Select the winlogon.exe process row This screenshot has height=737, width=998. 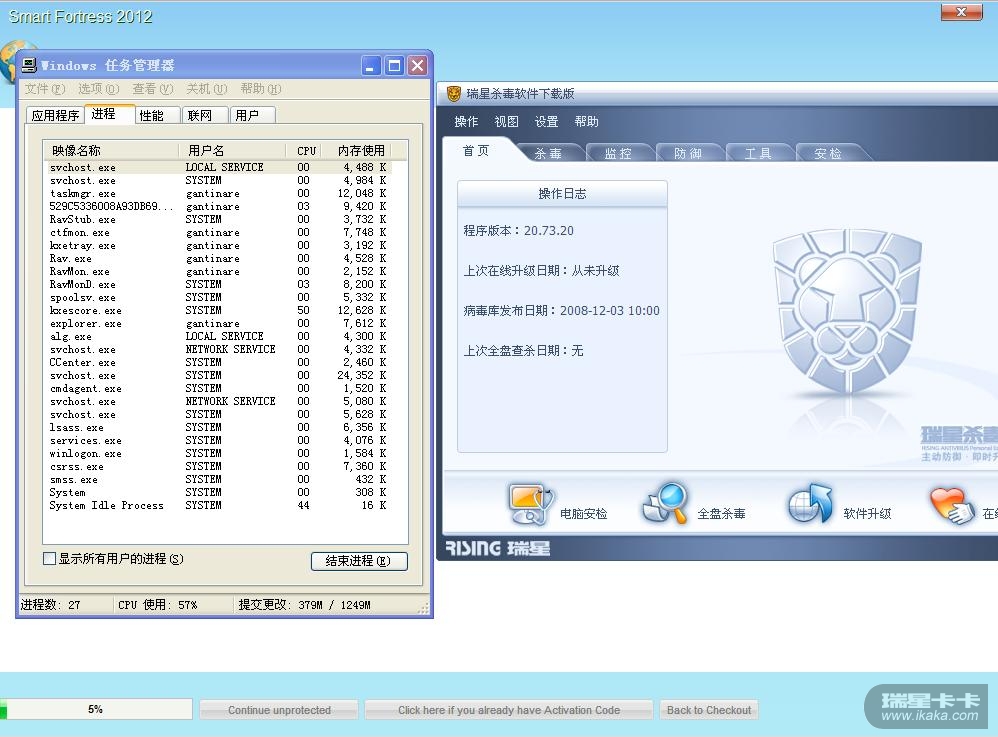pos(218,453)
